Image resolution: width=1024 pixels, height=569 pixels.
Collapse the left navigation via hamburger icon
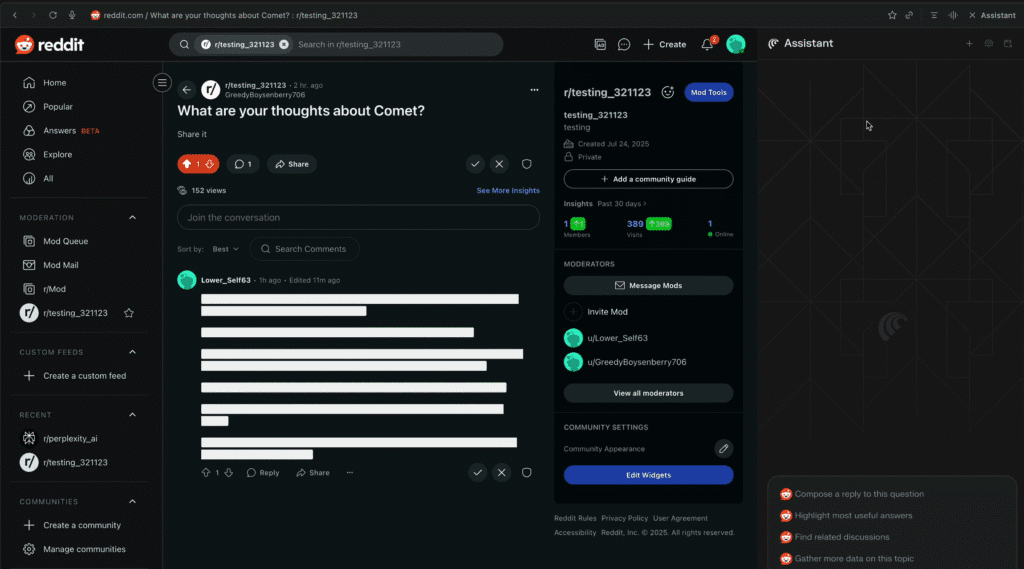tap(162, 82)
